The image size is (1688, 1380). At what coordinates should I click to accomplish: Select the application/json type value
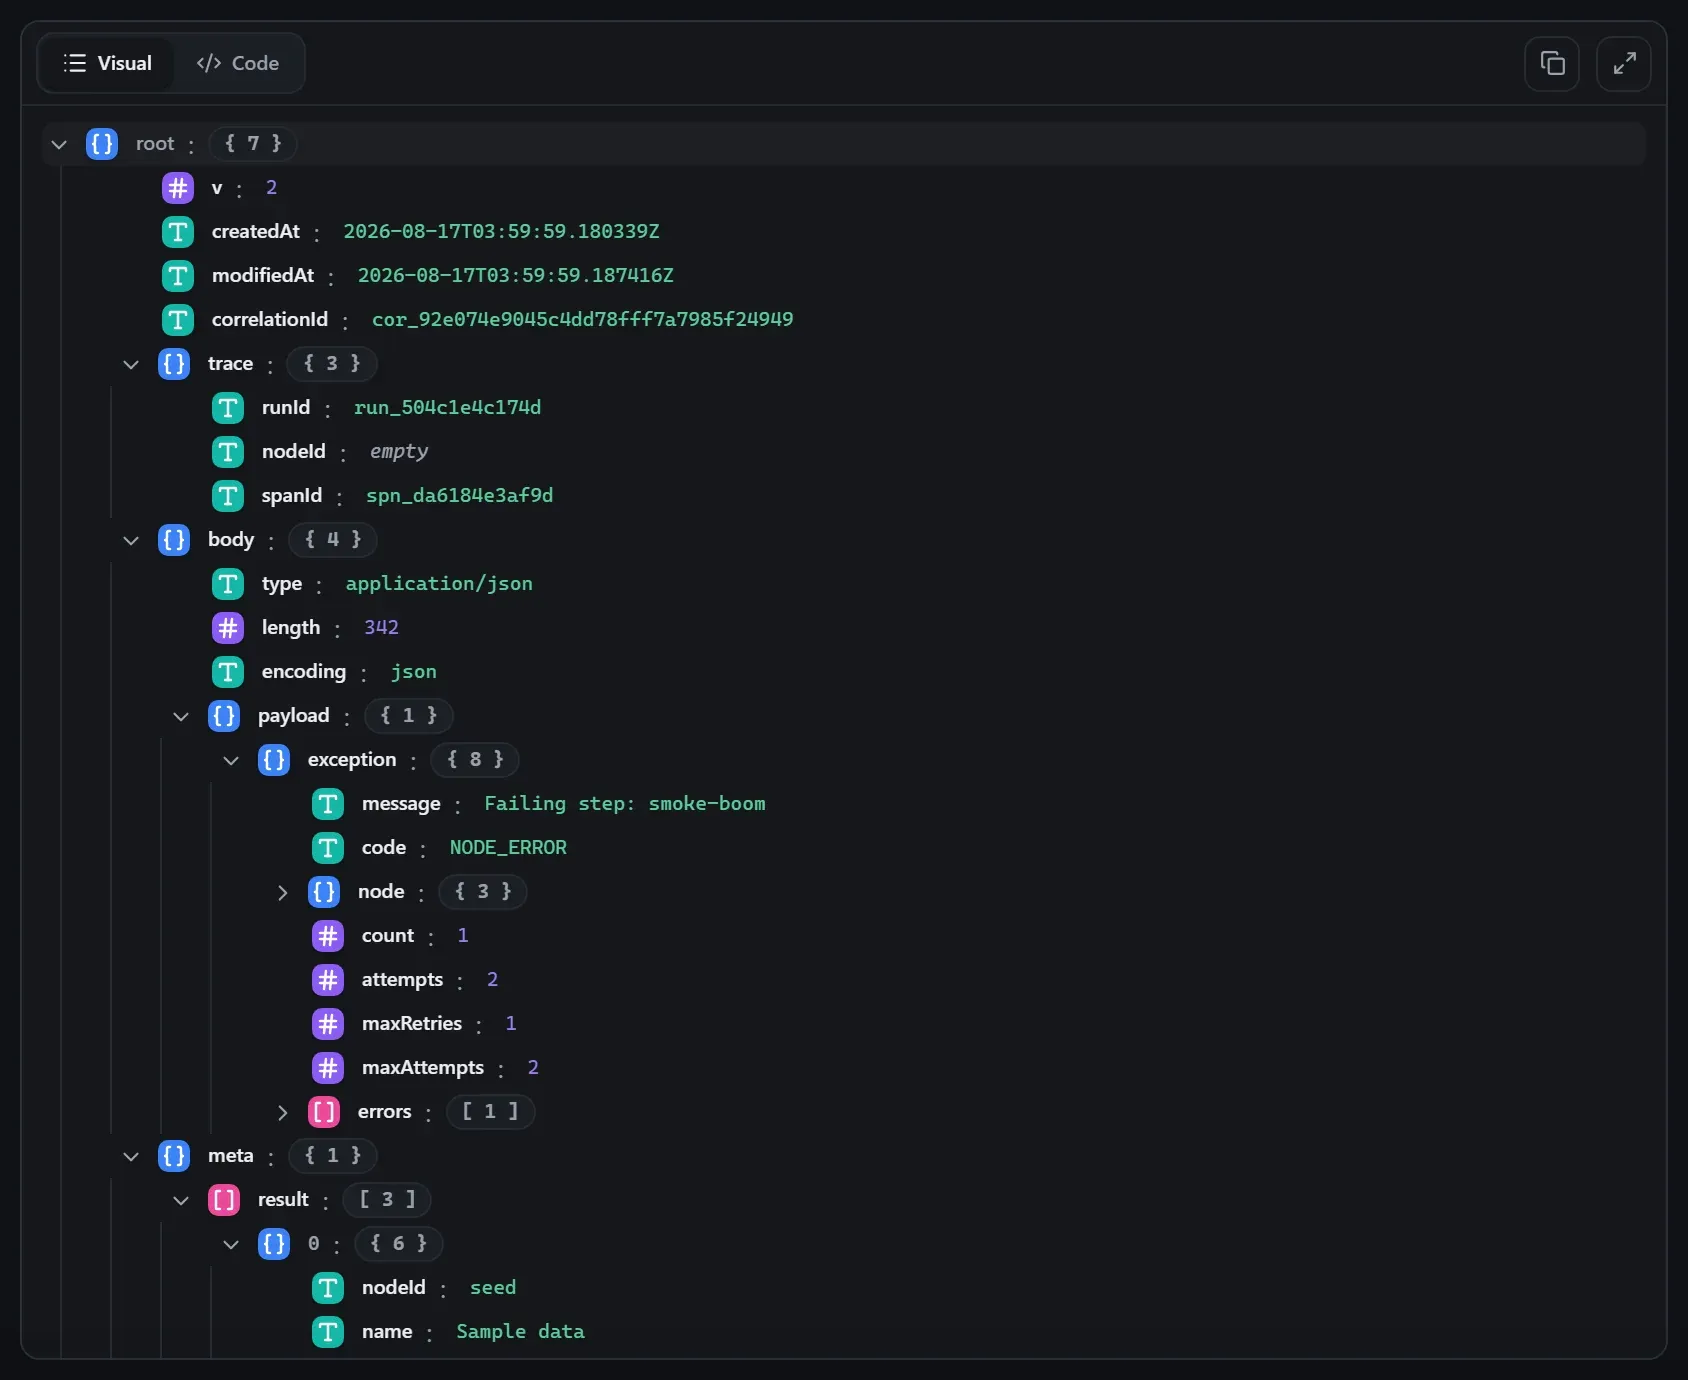click(x=439, y=584)
